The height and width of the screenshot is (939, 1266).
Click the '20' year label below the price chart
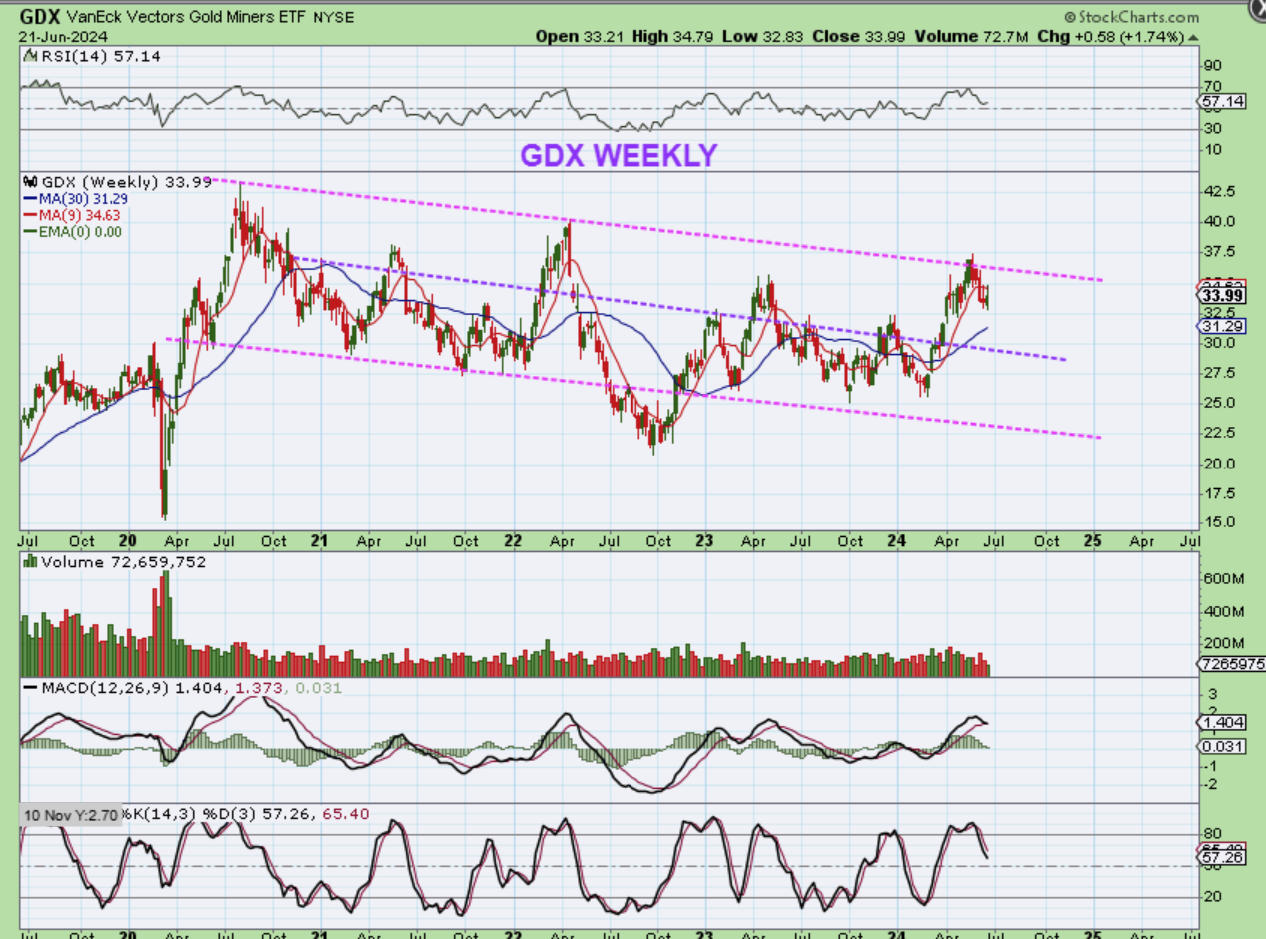pos(127,541)
